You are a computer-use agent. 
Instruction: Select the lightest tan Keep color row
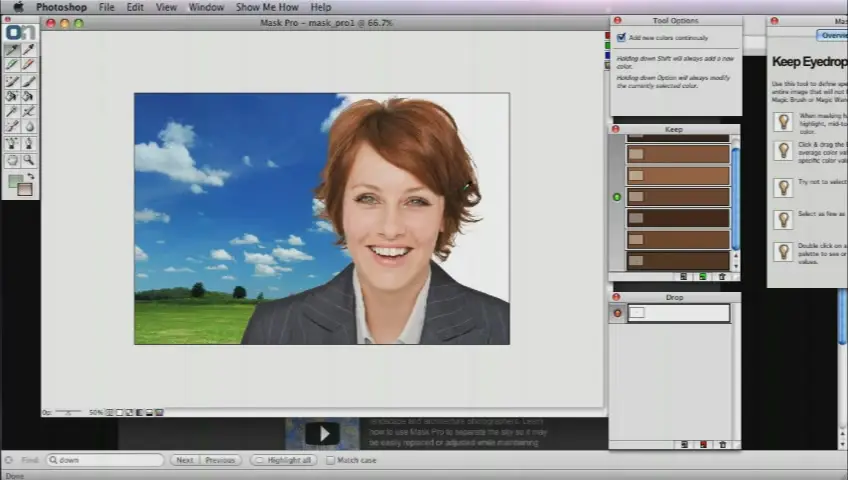coord(678,176)
